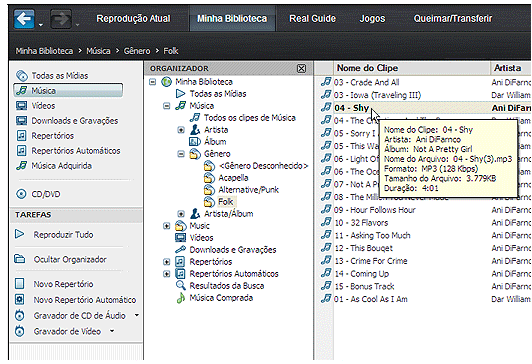Open the Real Guide tab
The width and height of the screenshot is (532, 364).
click(312, 19)
